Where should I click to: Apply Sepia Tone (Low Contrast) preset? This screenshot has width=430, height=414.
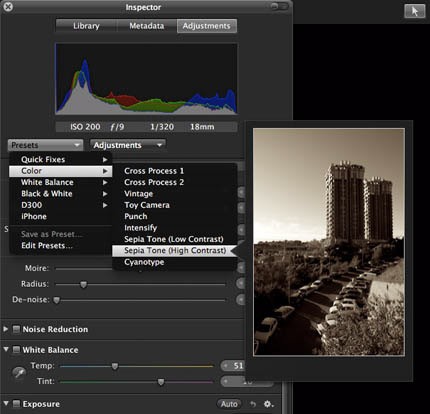tap(175, 239)
